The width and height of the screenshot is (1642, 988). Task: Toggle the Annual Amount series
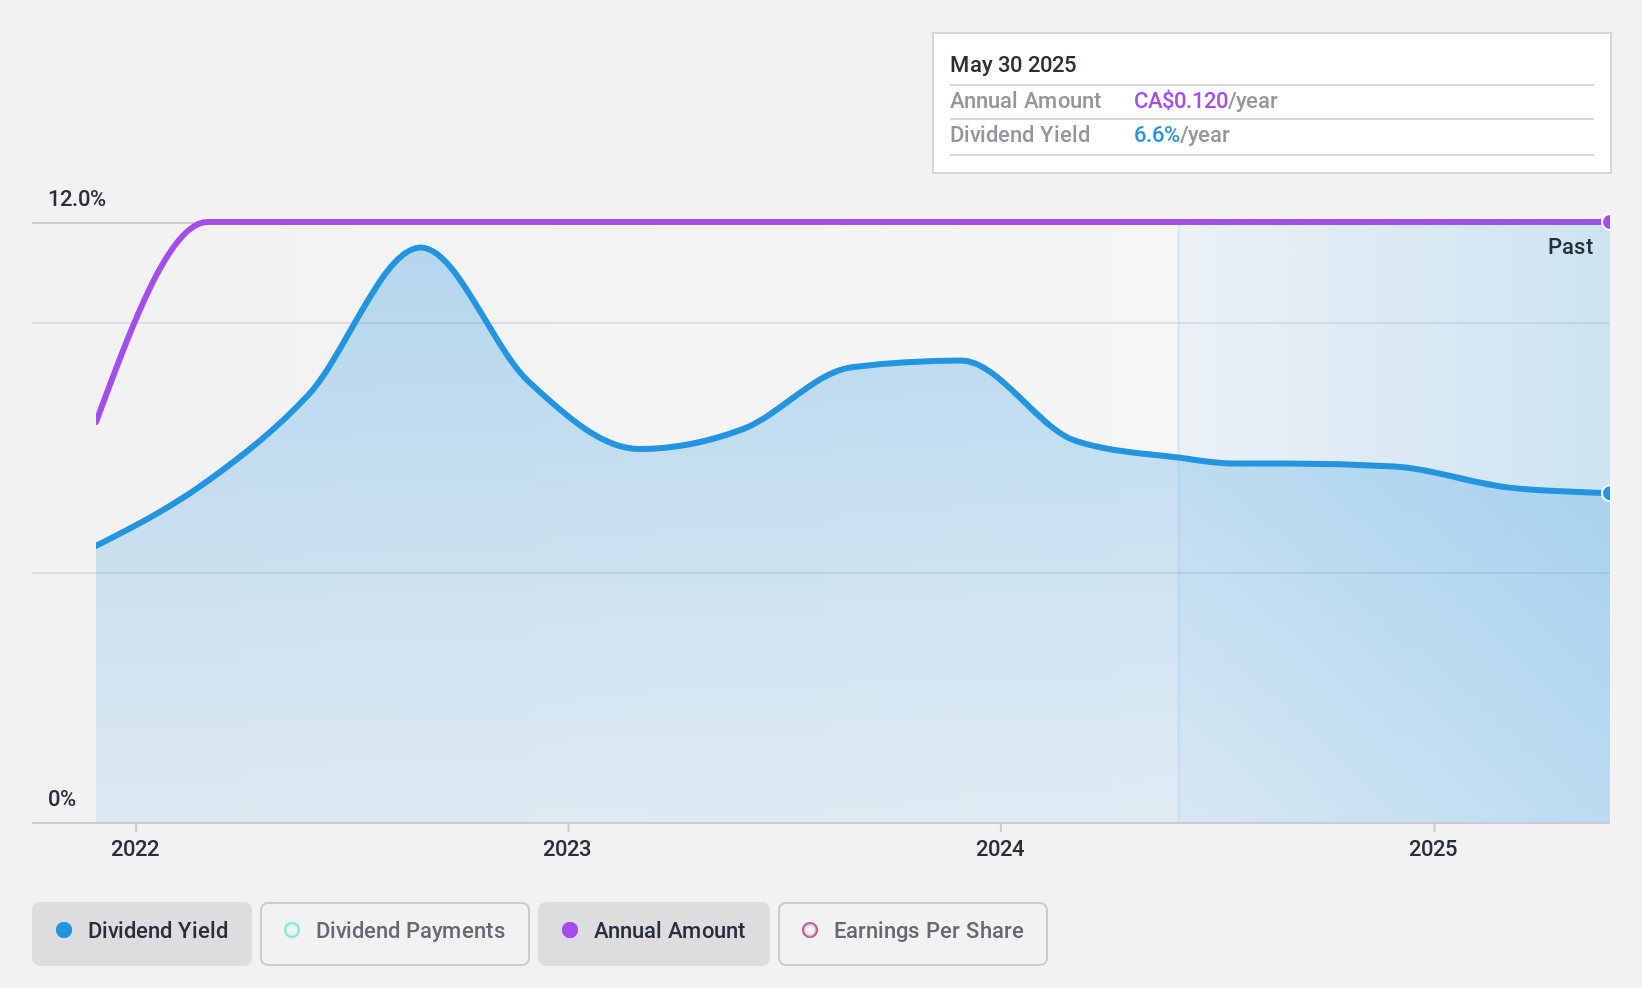point(654,934)
